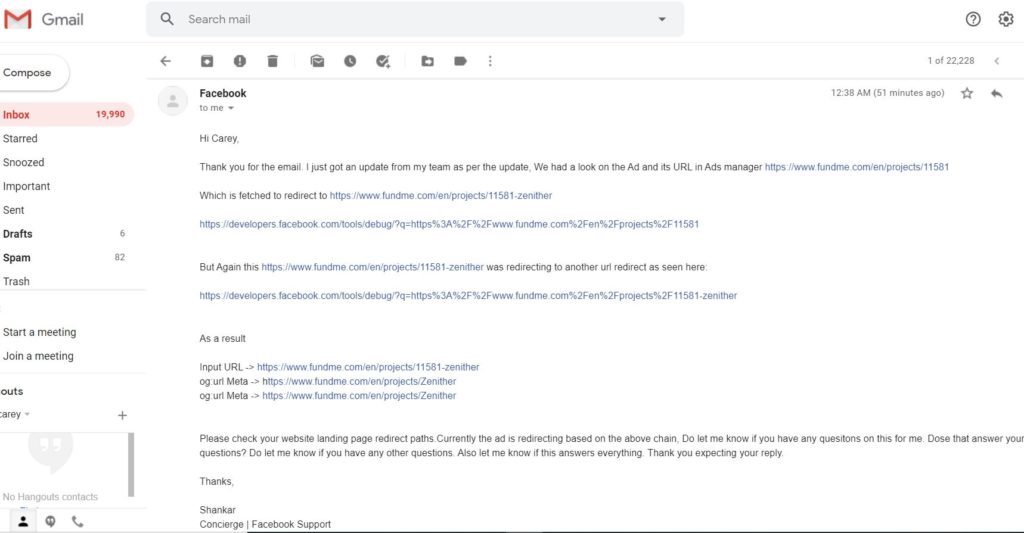Snooze this email with clock icon
The image size is (1024, 533).
click(350, 61)
